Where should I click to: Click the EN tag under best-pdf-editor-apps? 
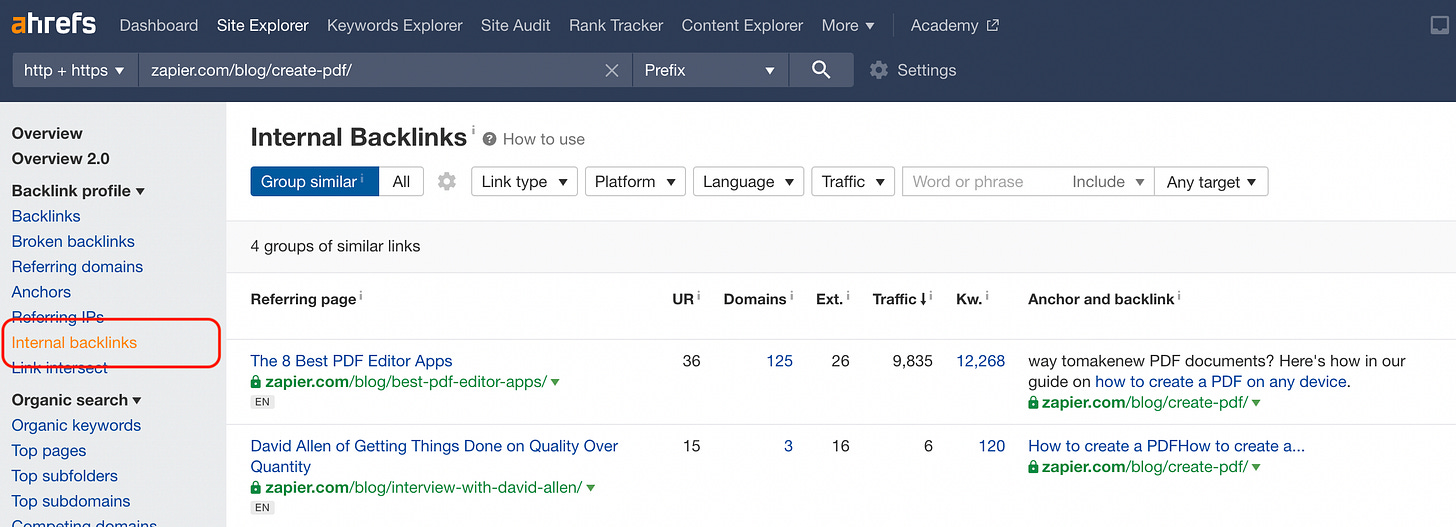(x=262, y=402)
